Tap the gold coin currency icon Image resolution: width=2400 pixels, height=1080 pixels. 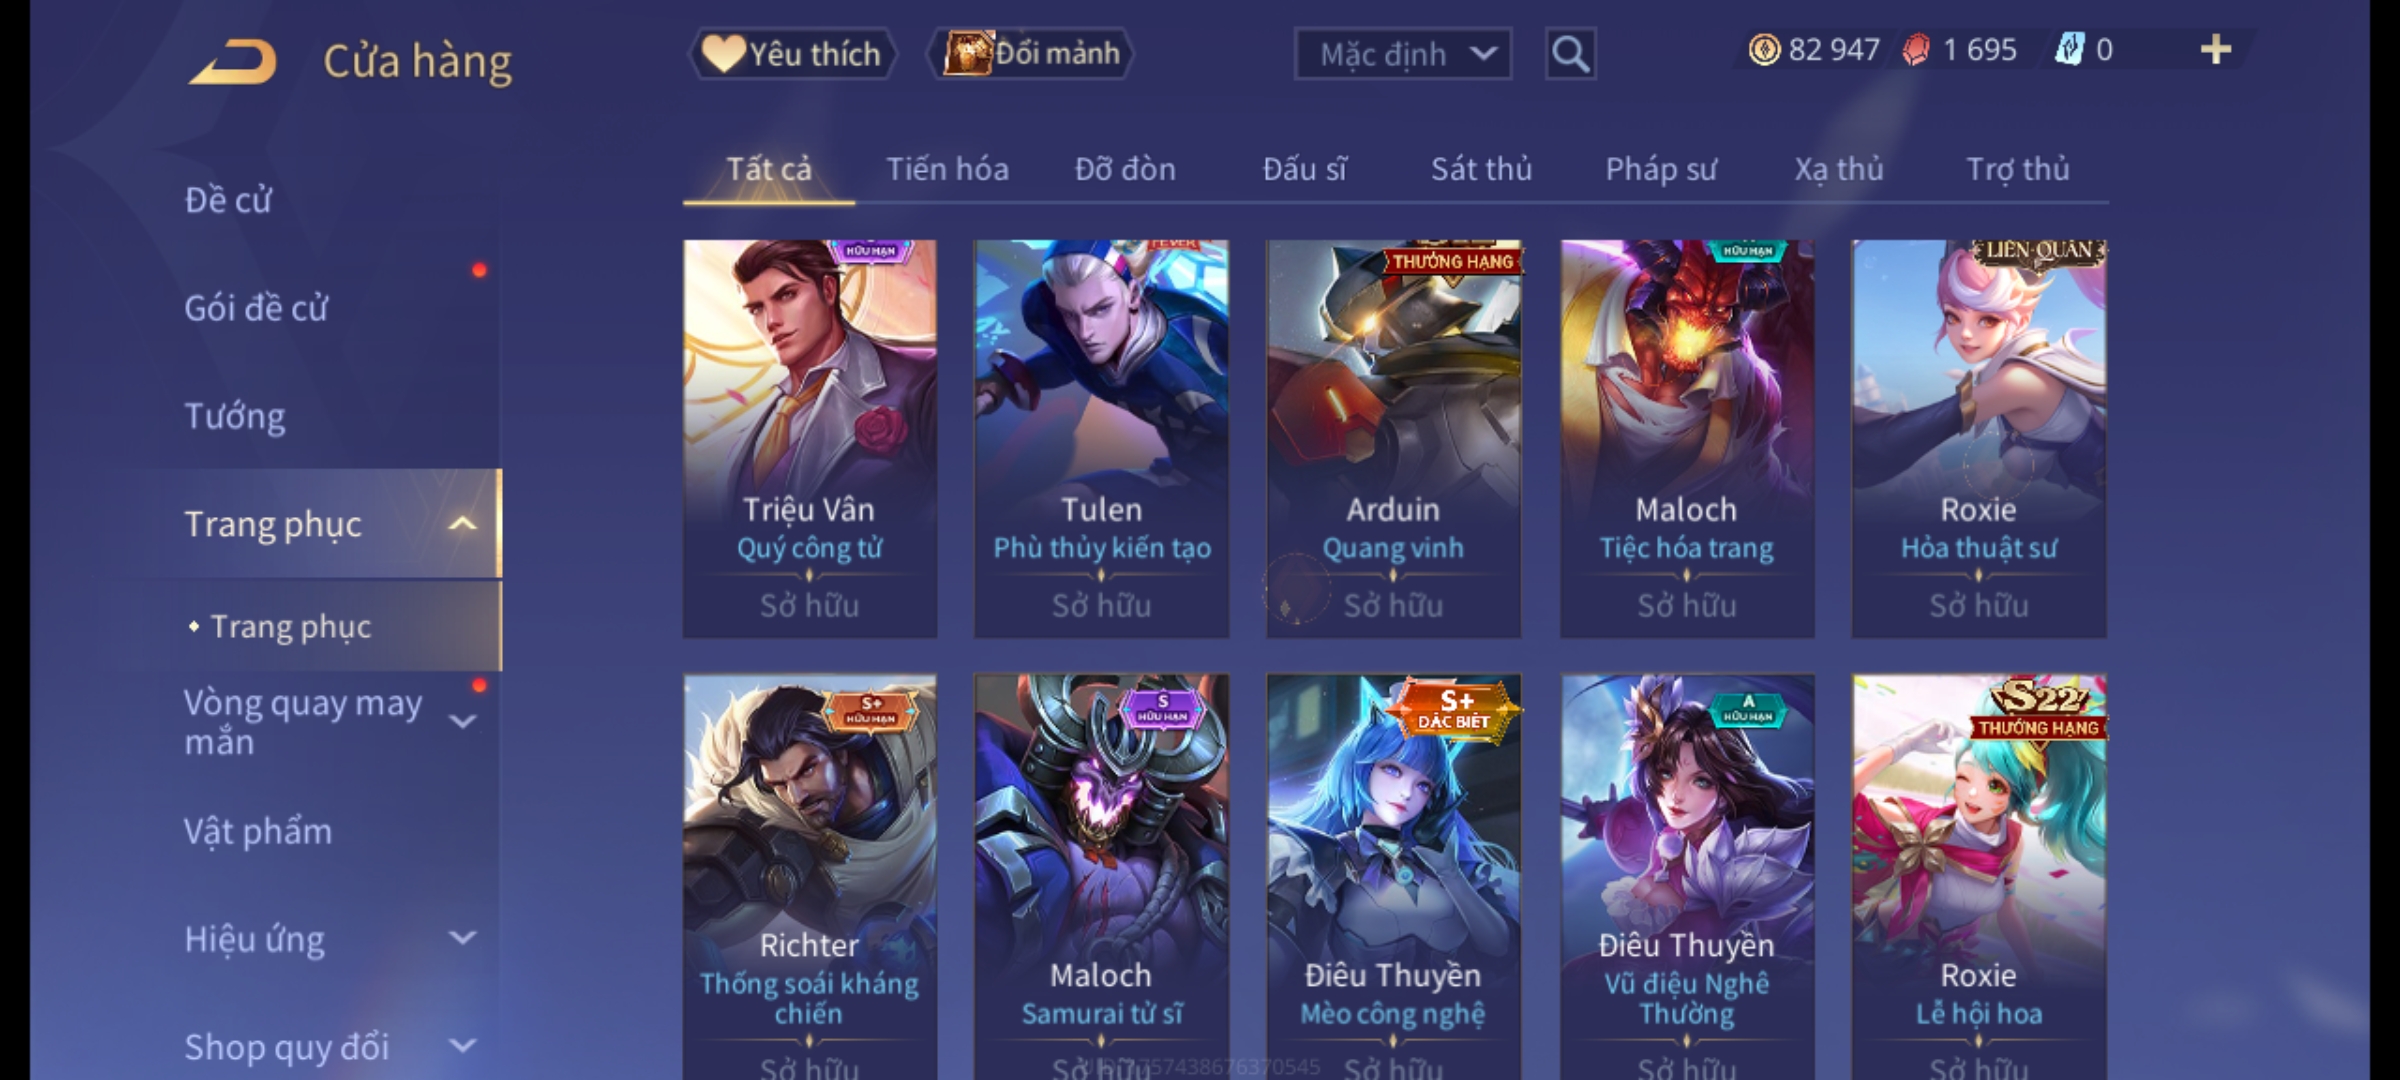point(1764,50)
